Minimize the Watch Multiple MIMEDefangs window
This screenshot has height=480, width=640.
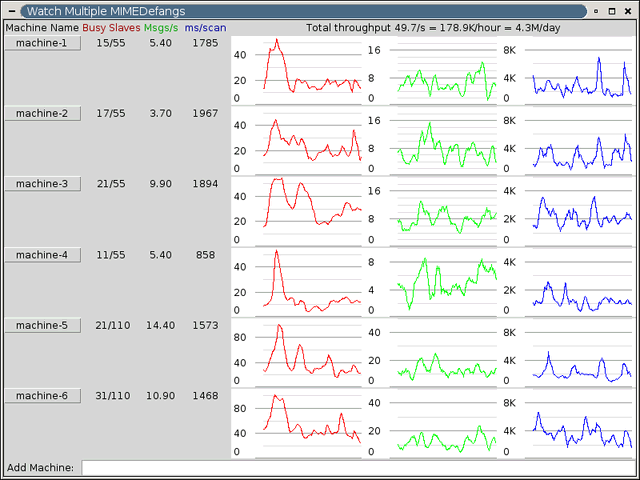595,10
